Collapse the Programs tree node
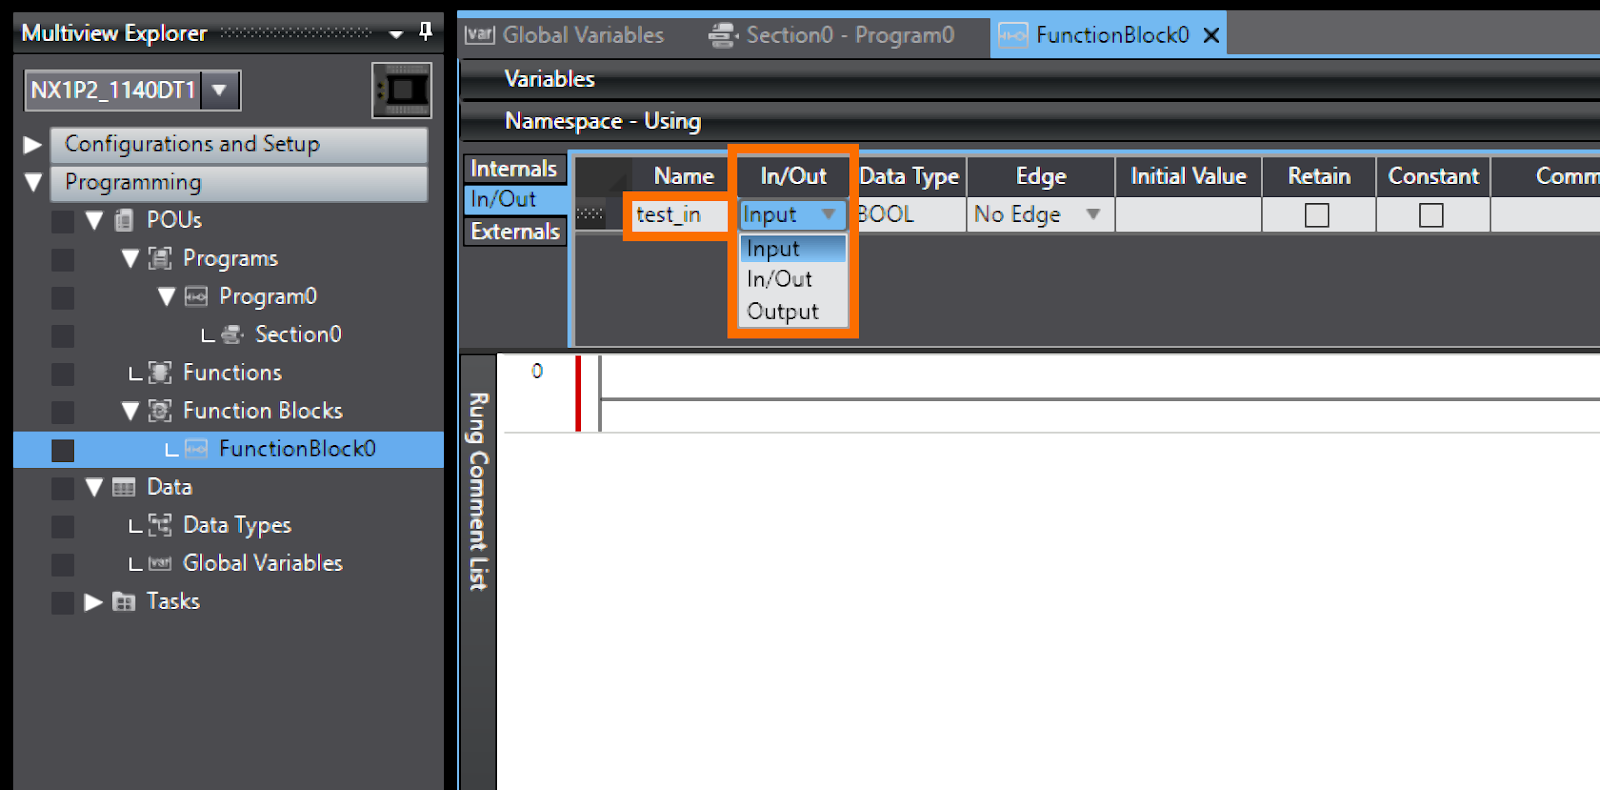 click(x=130, y=259)
